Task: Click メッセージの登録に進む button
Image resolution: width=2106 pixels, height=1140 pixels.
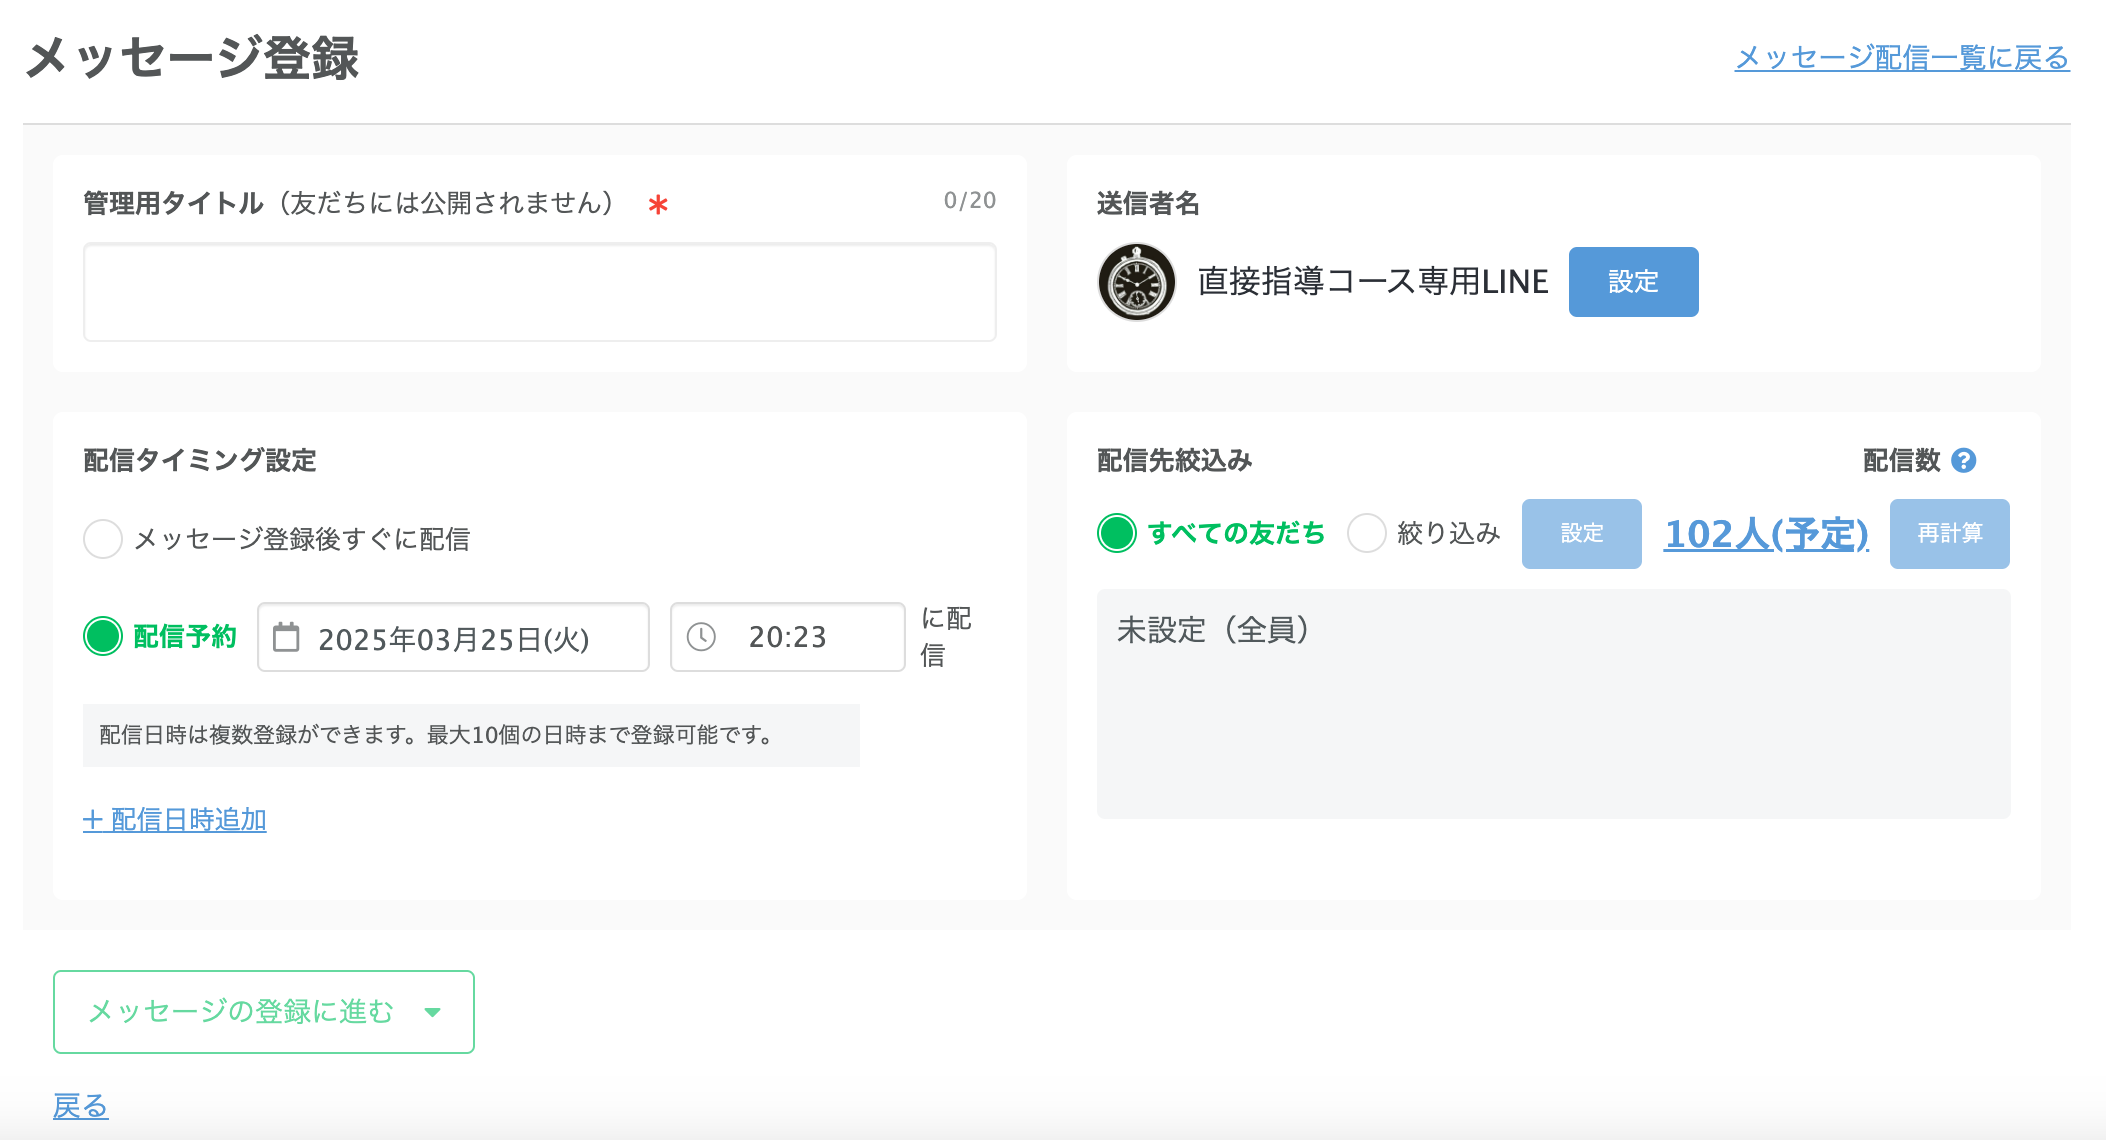Action: [x=240, y=1012]
